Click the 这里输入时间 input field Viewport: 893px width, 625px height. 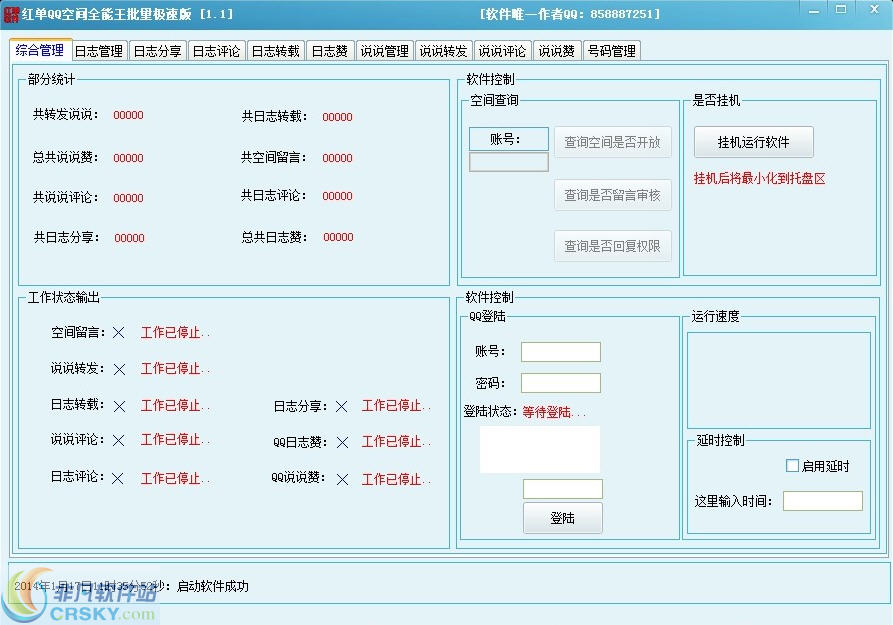[823, 501]
